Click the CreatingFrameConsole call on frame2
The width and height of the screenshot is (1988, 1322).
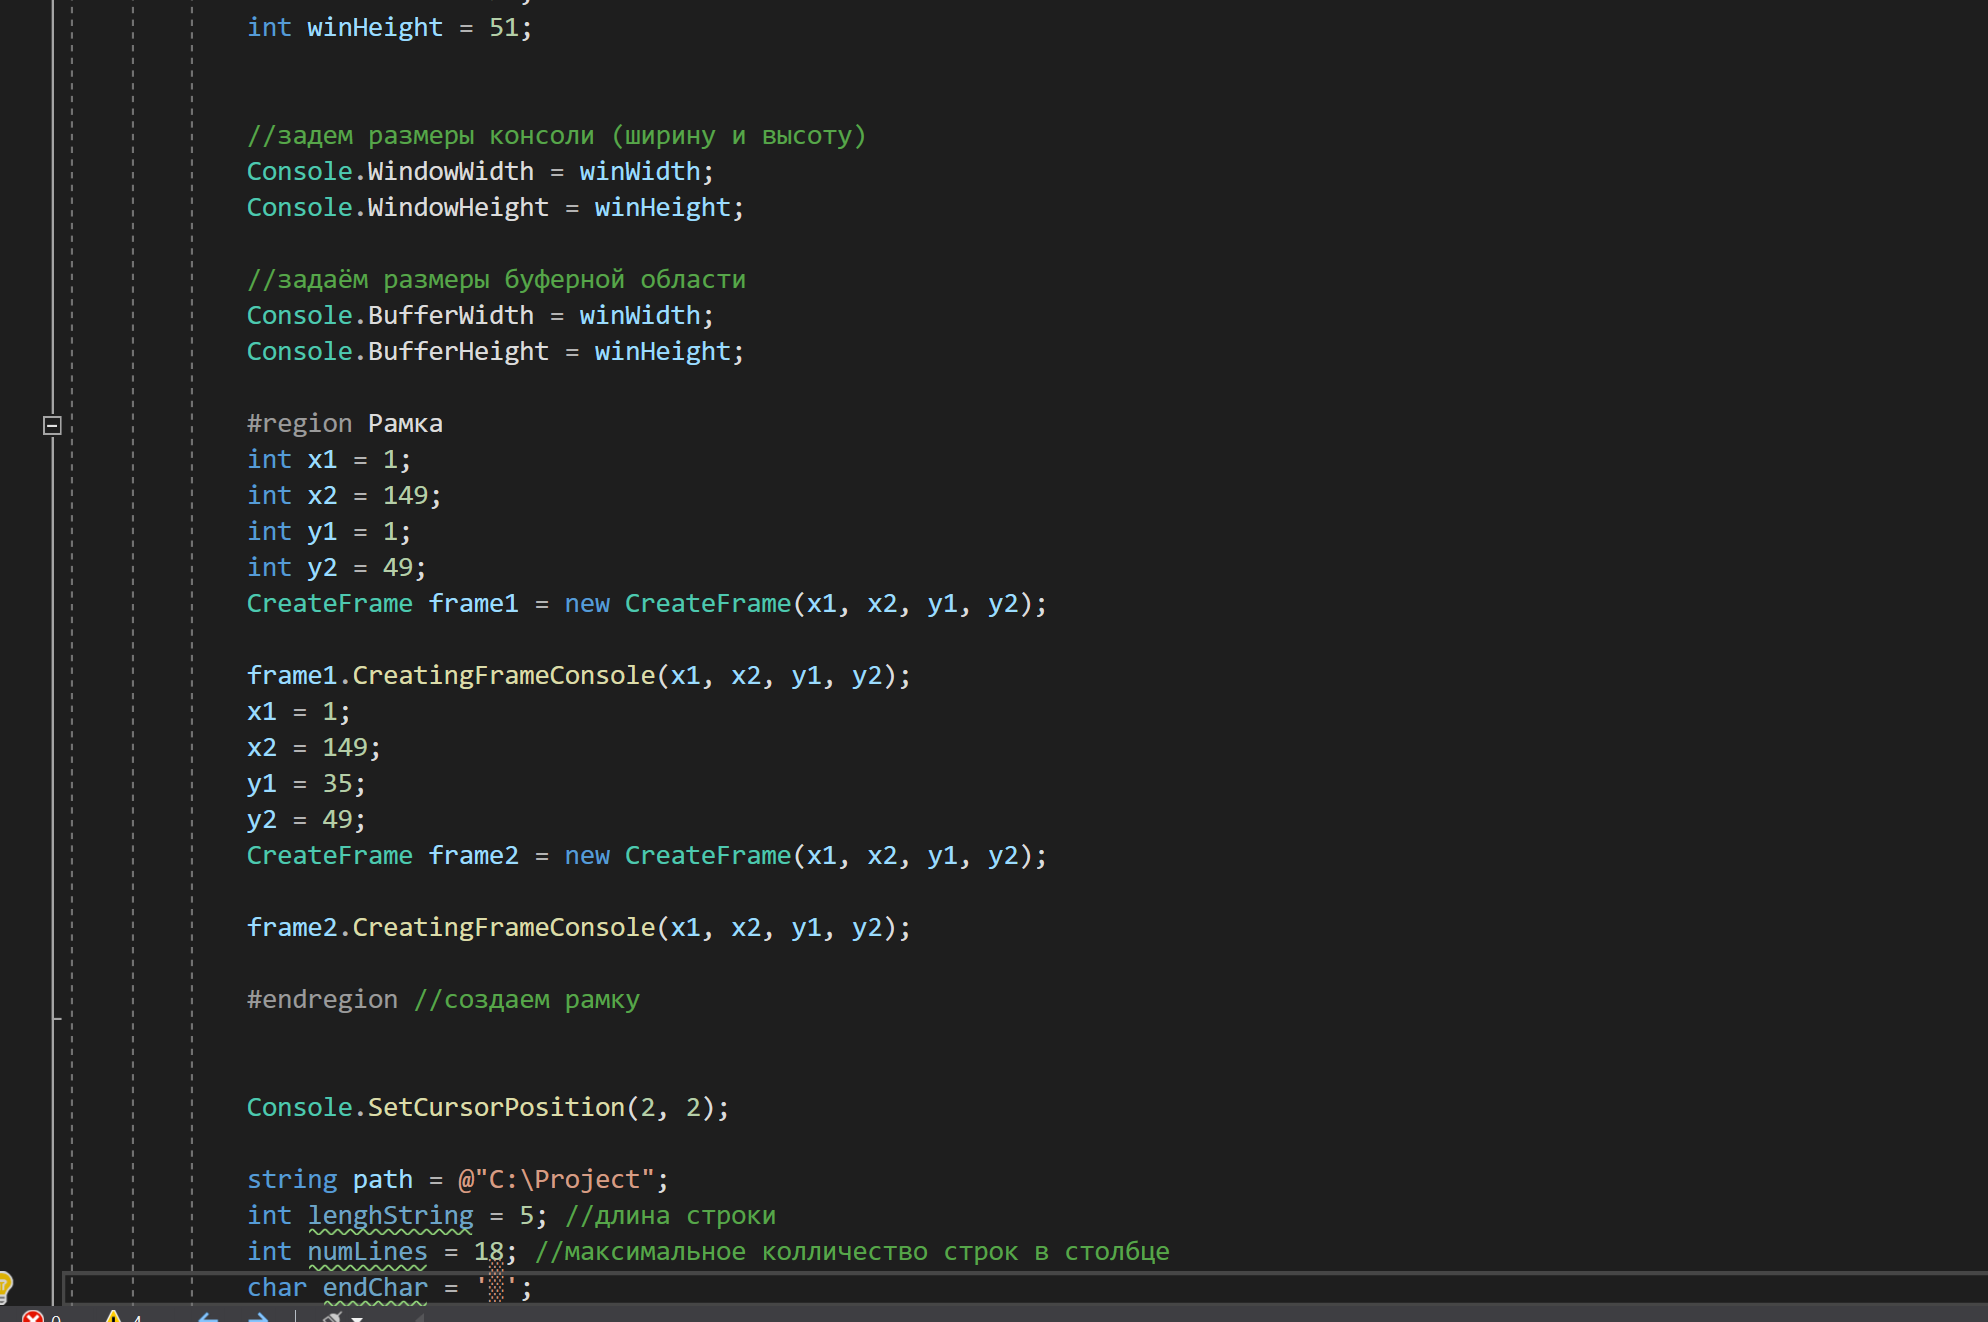[x=503, y=927]
